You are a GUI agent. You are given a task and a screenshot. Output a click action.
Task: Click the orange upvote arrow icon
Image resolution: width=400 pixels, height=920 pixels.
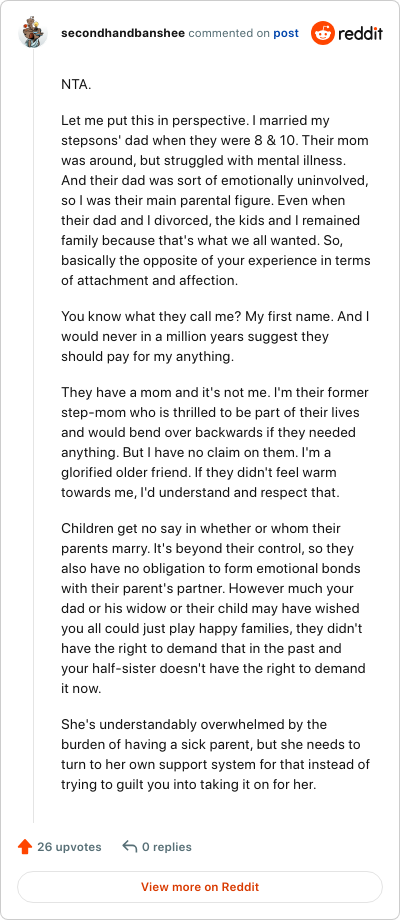(25, 847)
